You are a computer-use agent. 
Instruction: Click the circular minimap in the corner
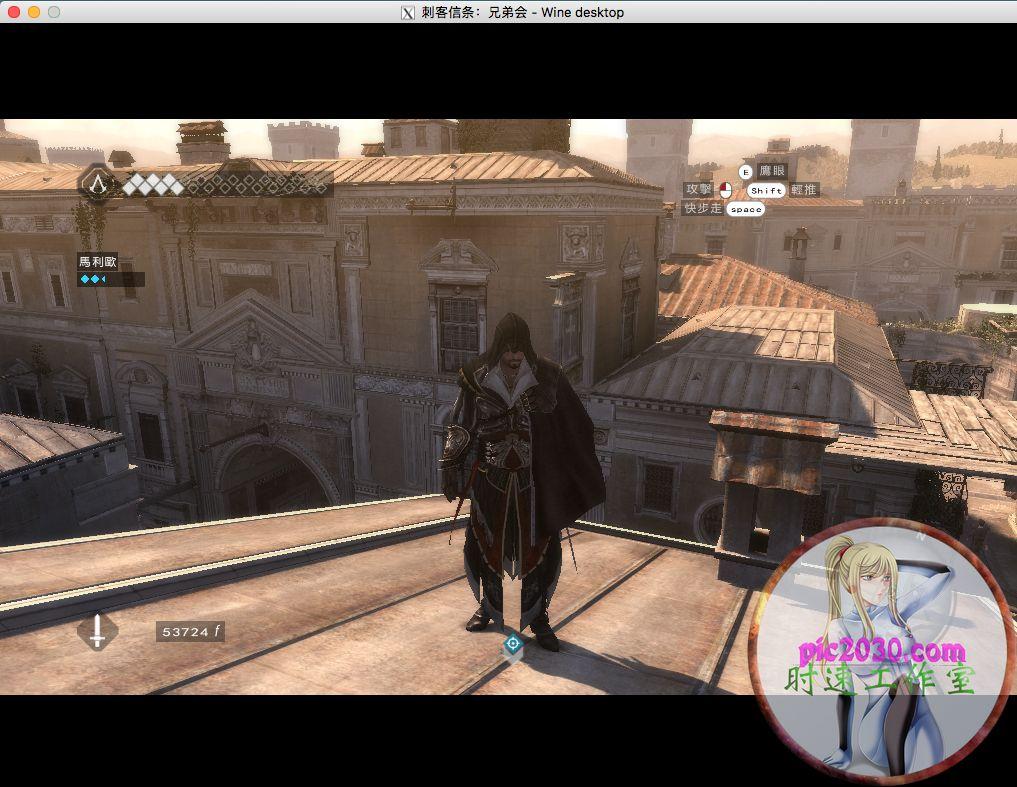click(x=880, y=650)
